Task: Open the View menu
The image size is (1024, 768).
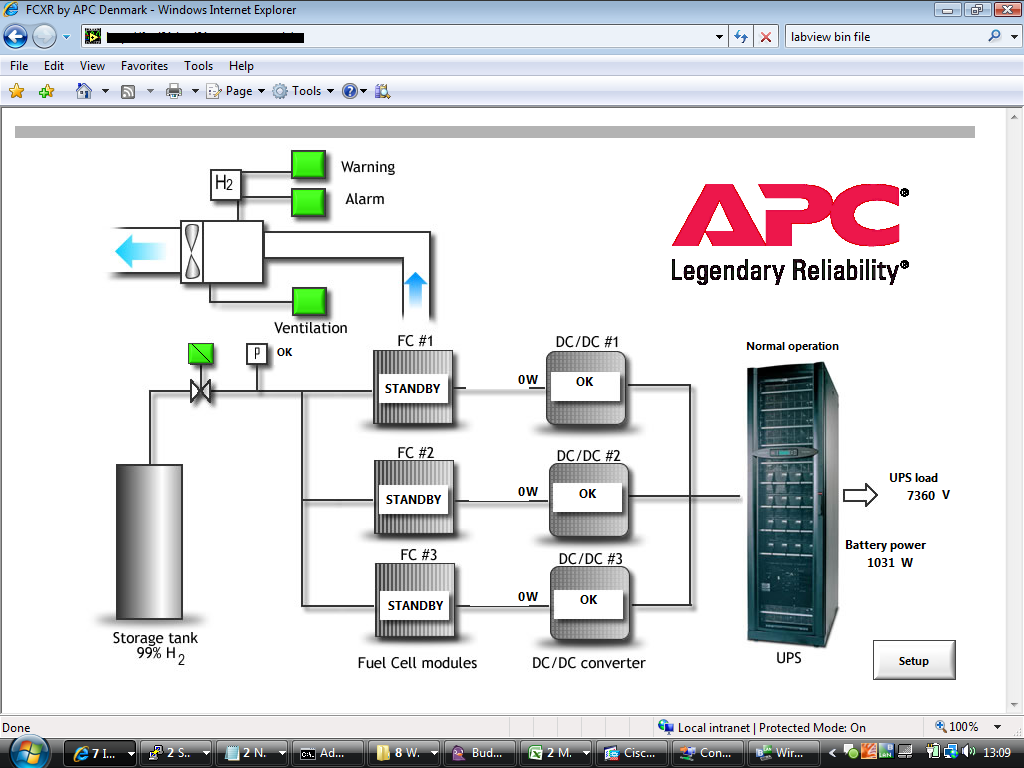Action: coord(92,66)
